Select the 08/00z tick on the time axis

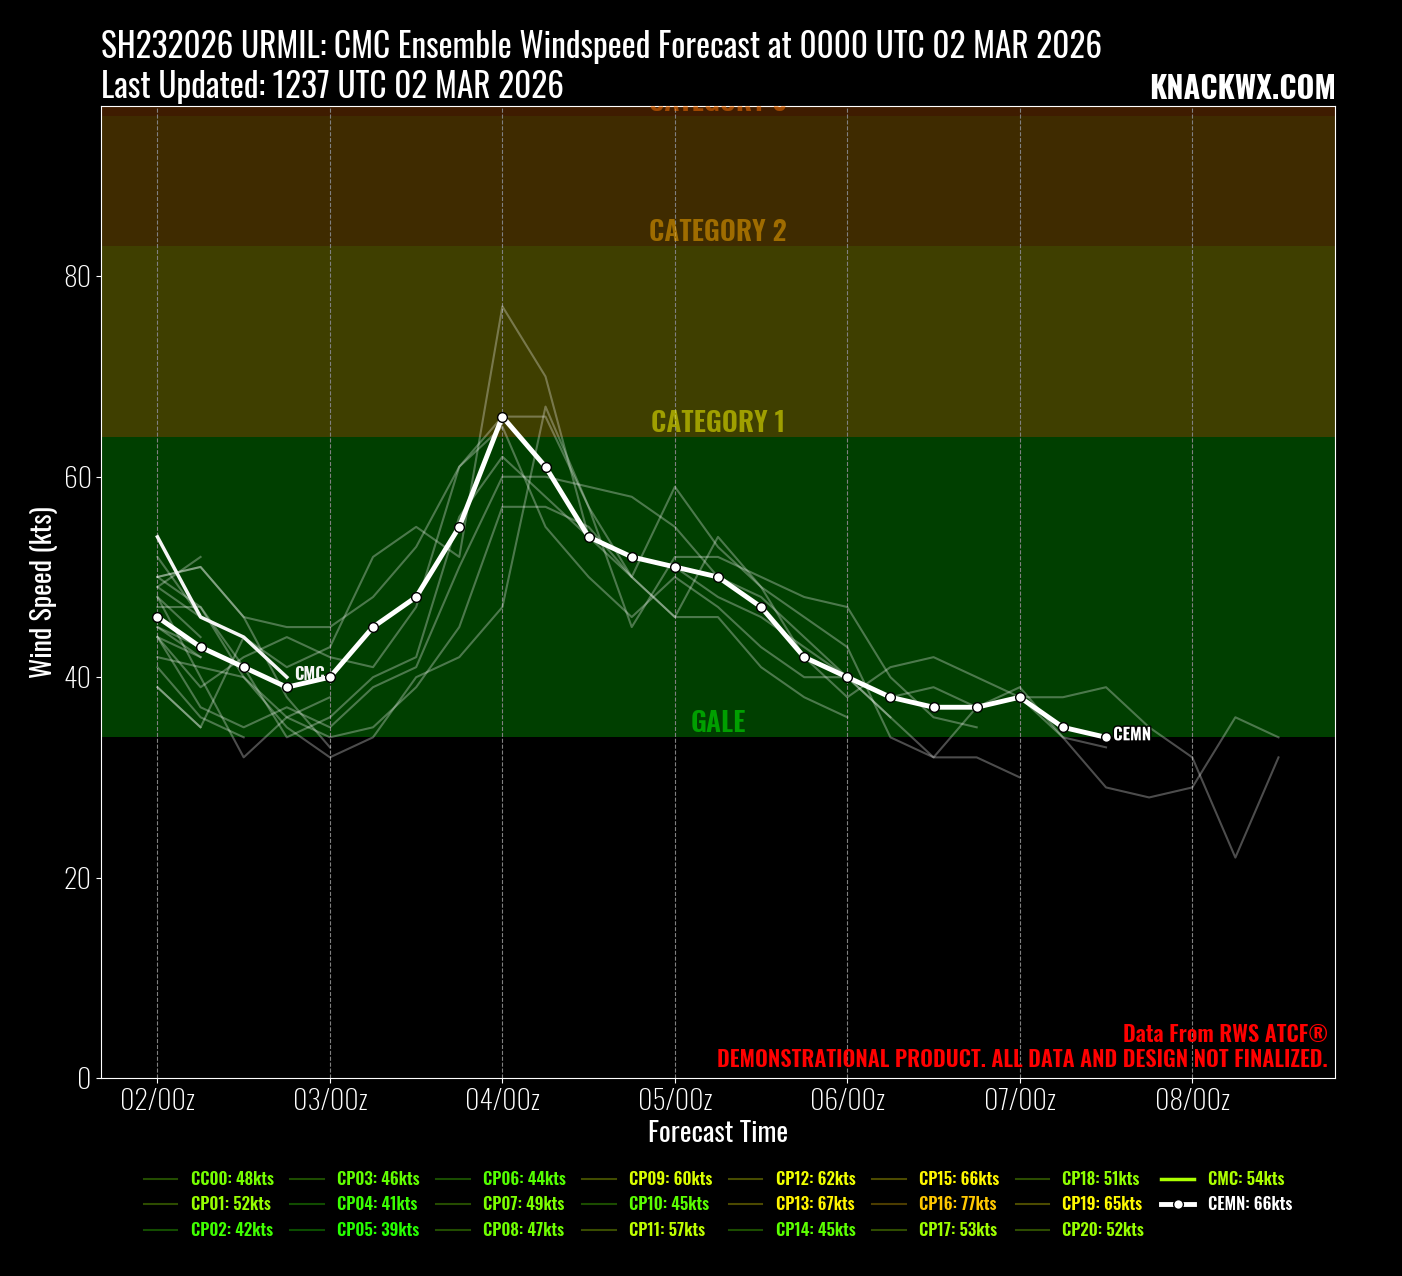tap(1192, 1101)
